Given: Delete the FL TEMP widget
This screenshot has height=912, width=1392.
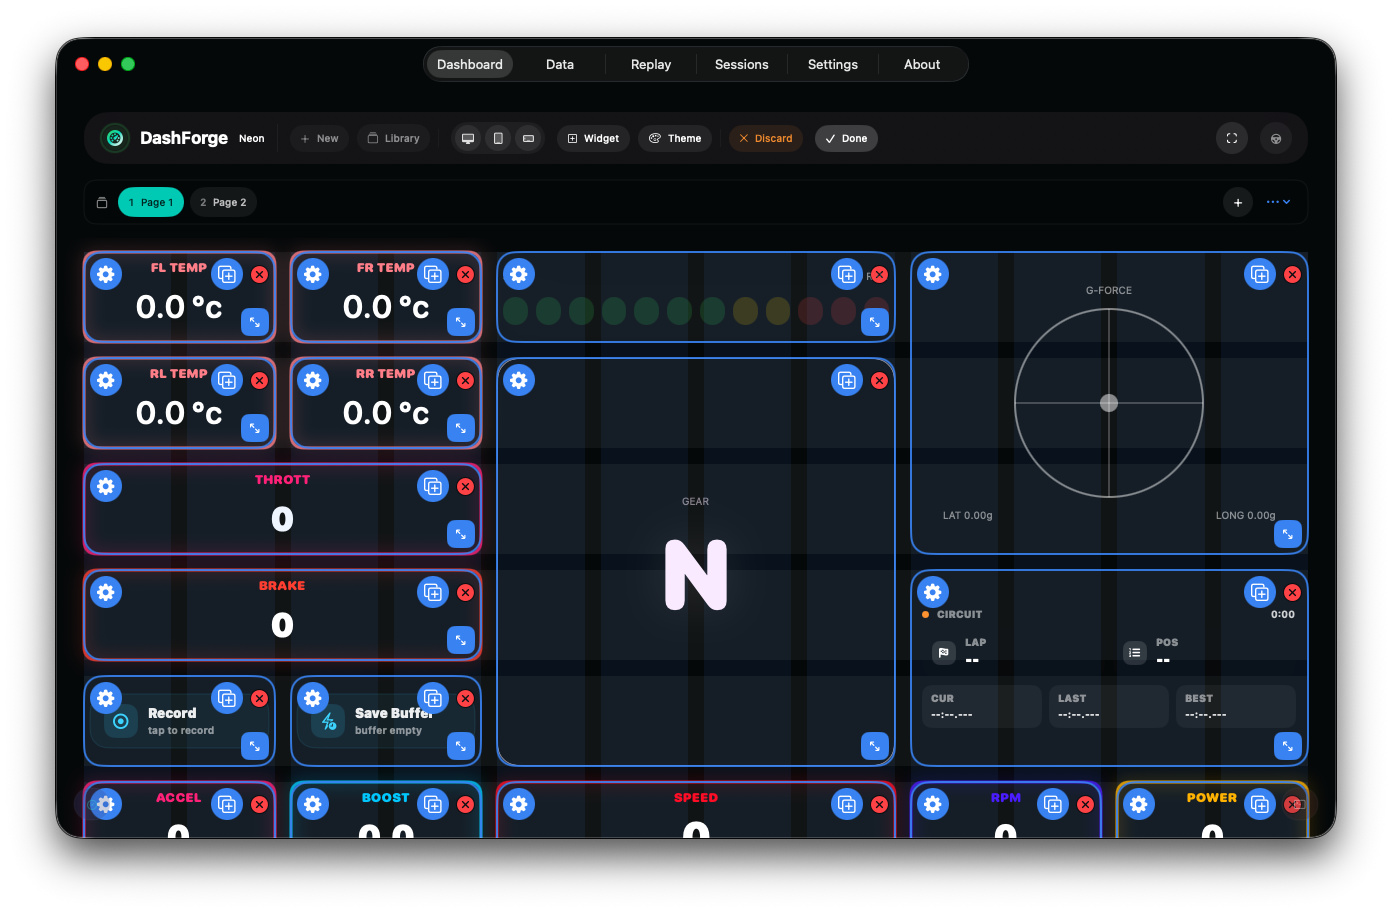Looking at the screenshot, I should pos(259,274).
